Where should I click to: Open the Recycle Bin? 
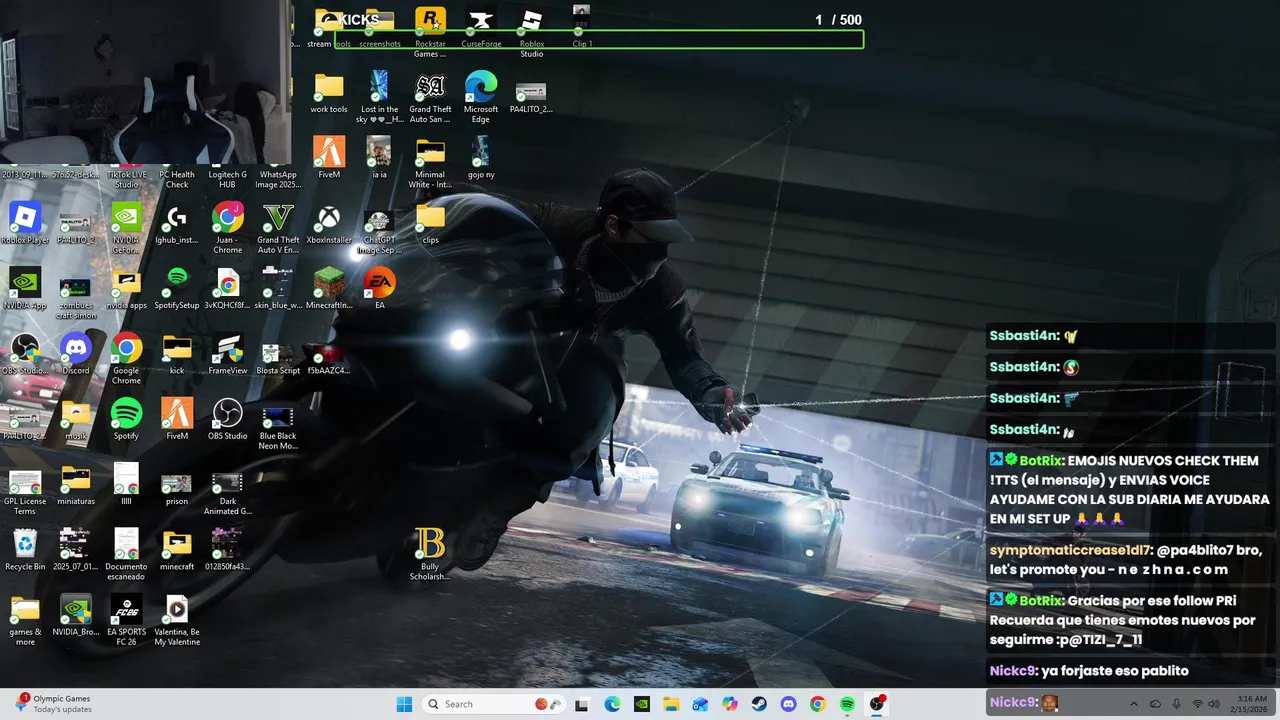tap(25, 550)
